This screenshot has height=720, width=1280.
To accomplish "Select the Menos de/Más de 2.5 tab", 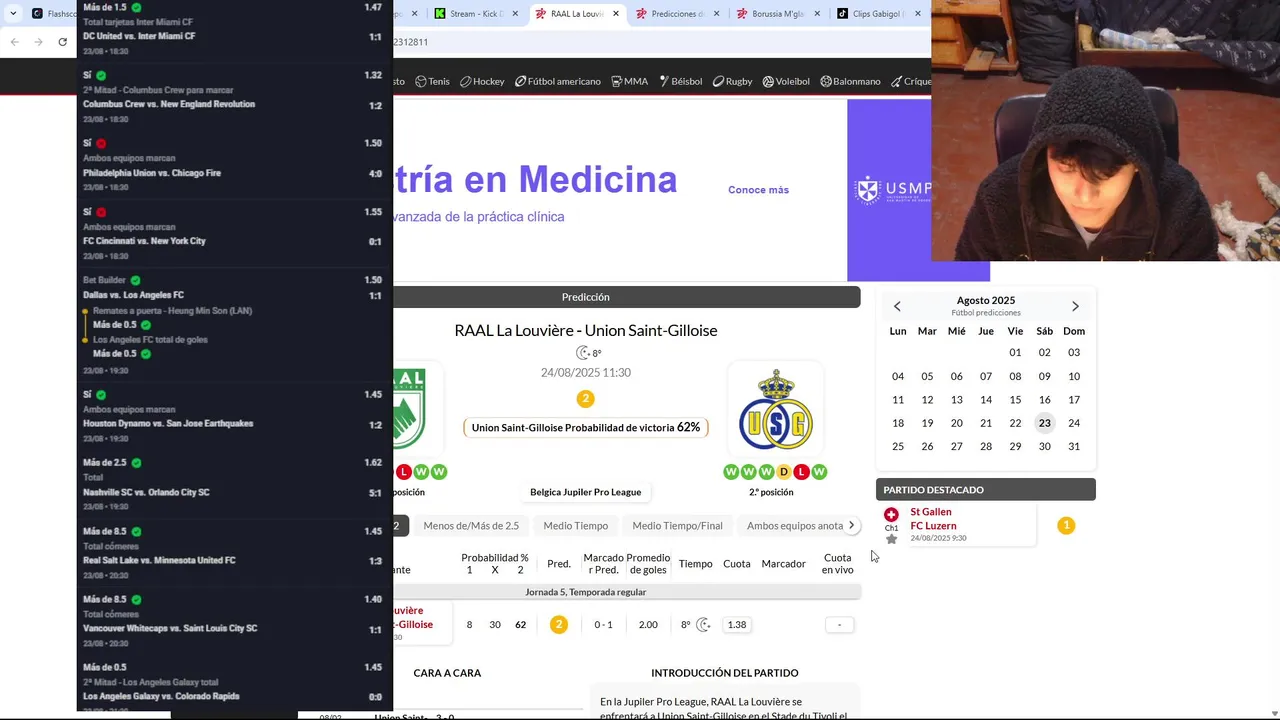I will (471, 526).
